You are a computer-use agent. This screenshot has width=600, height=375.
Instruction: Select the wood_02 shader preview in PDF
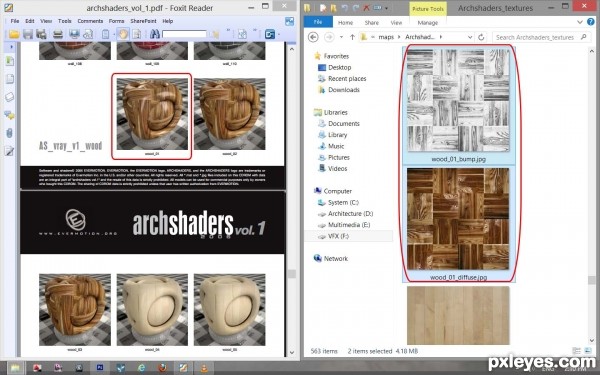click(x=230, y=114)
